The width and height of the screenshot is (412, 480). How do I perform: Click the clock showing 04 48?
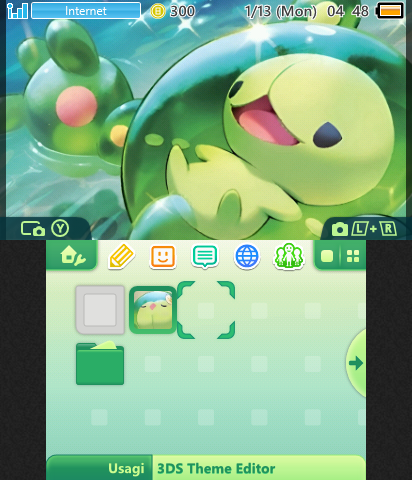coord(348,11)
